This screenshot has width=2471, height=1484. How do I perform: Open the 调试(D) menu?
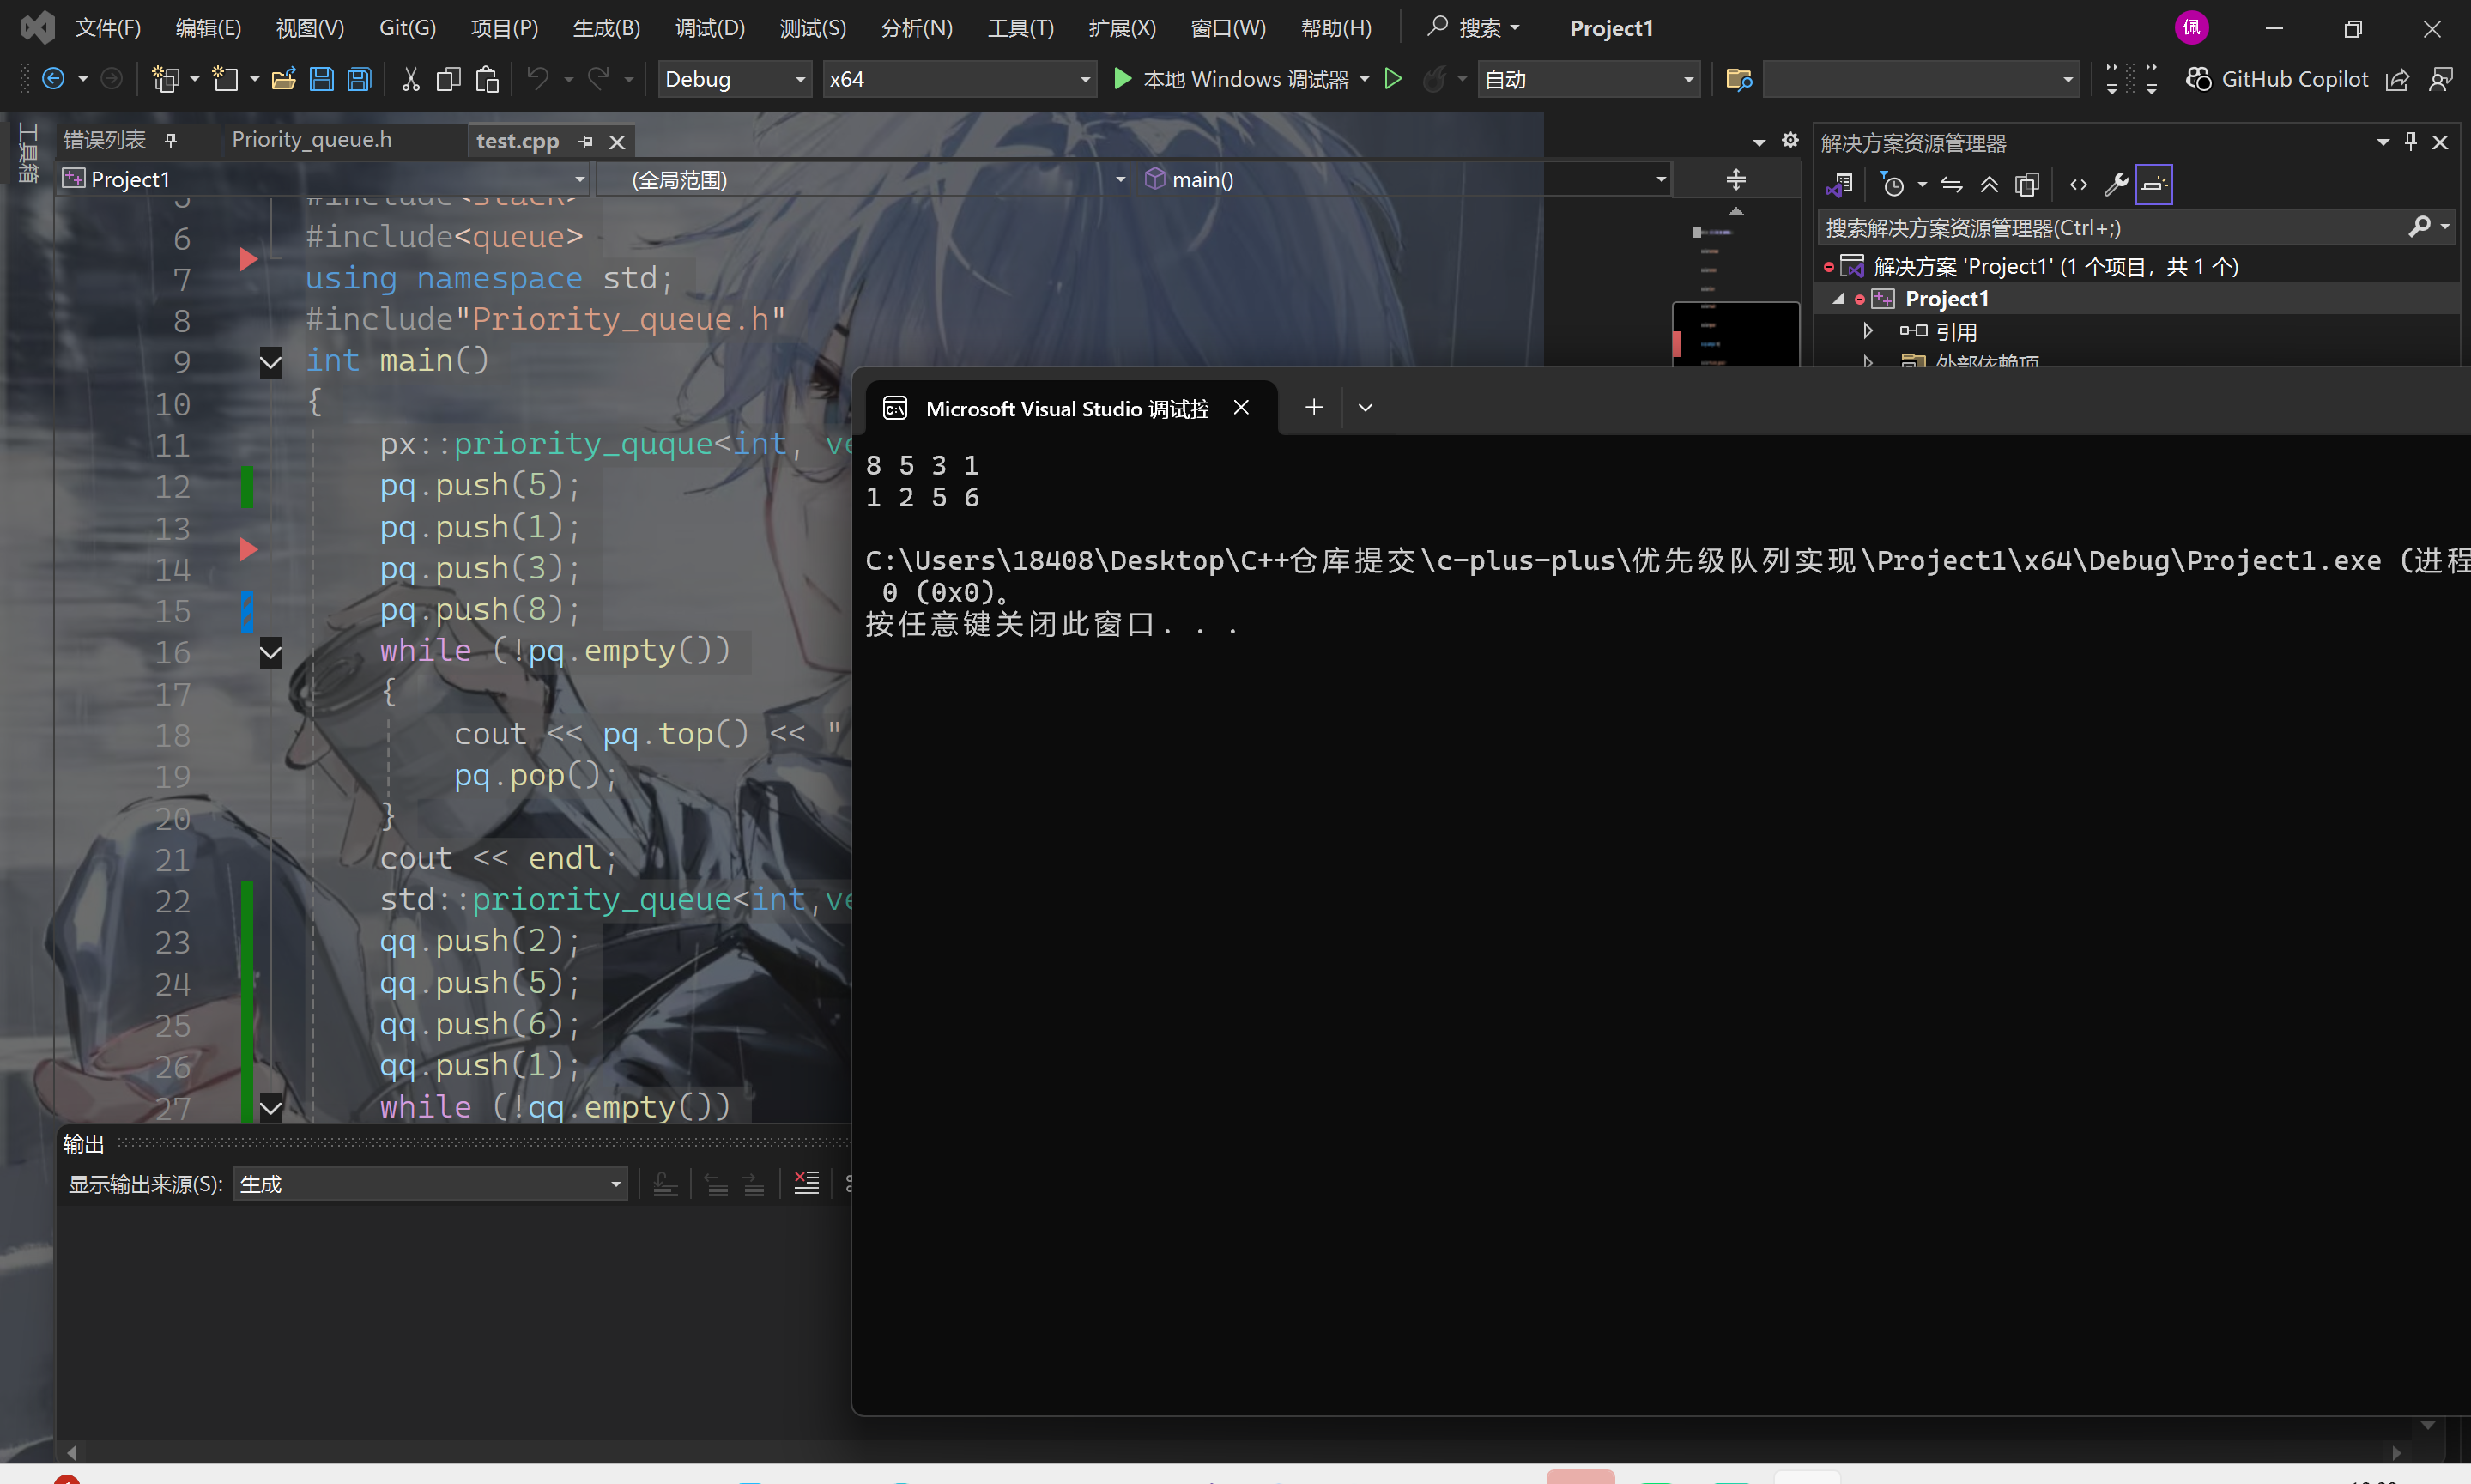pos(710,28)
